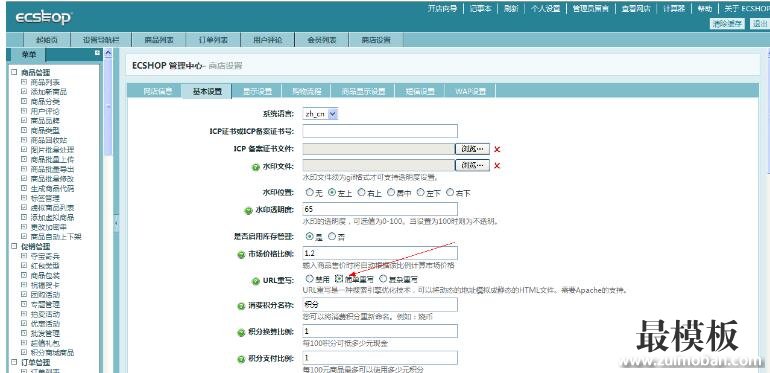The width and height of the screenshot is (770, 373).
Task: Show help tip for 市场价格比例
Action: pyautogui.click(x=241, y=255)
